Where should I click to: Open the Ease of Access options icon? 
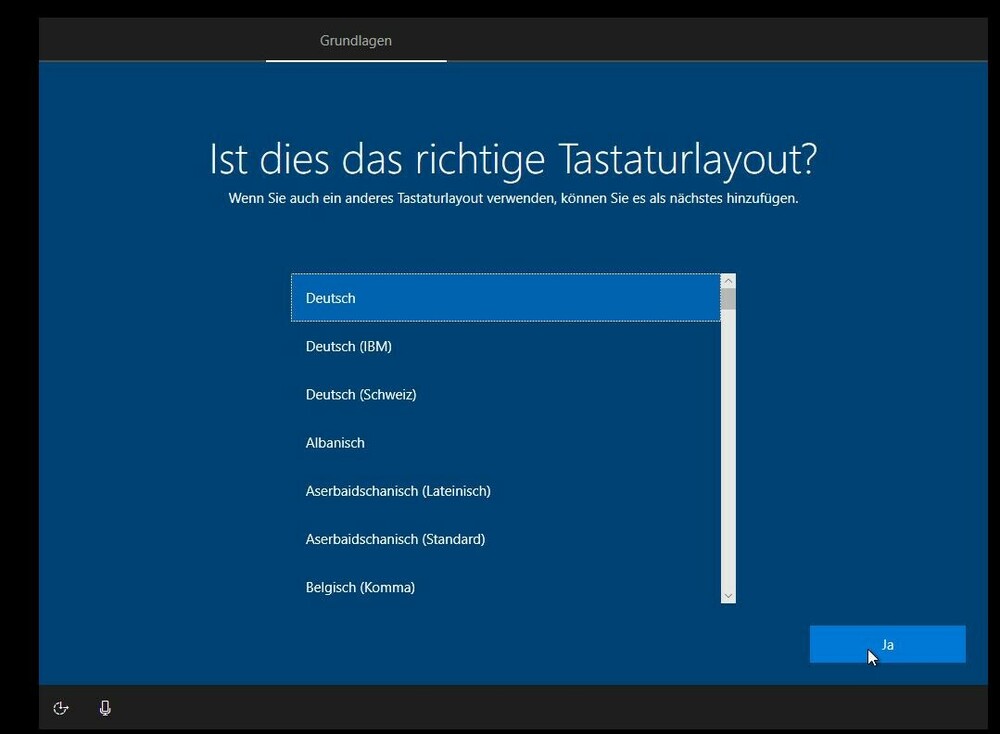pyautogui.click(x=61, y=708)
